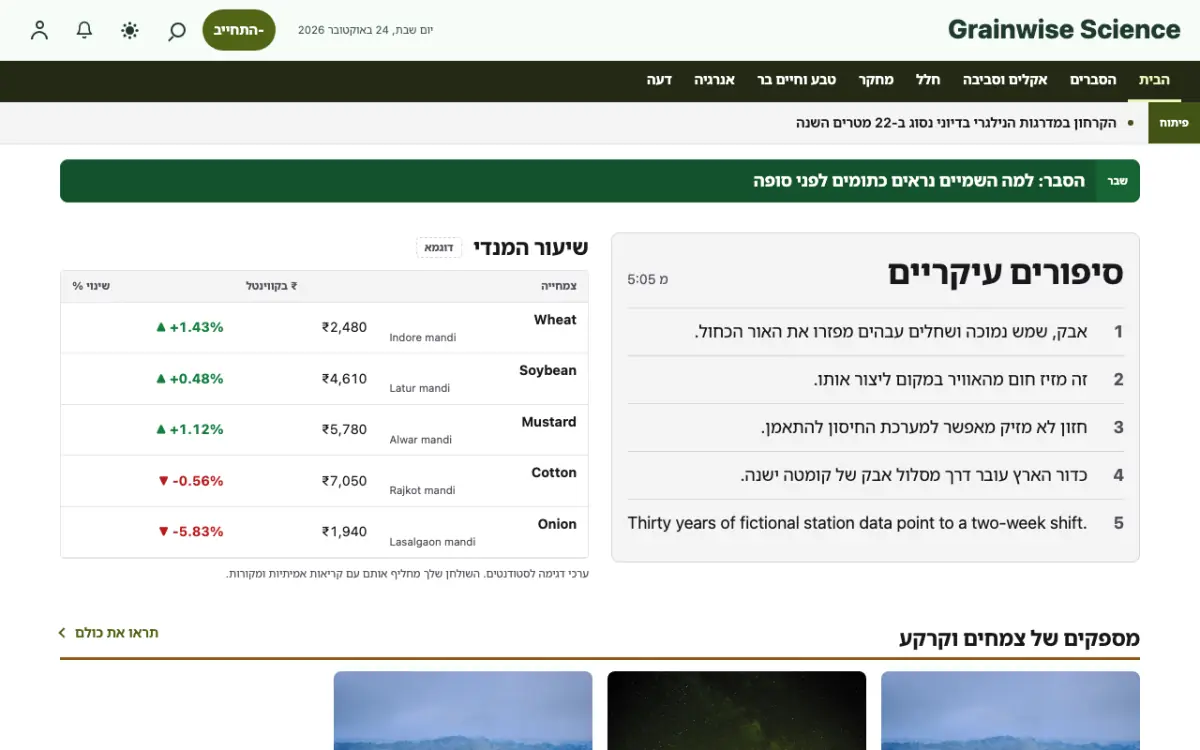Image resolution: width=1200 pixels, height=750 pixels.
Task: Click the דוגמא sample badge
Action: pyautogui.click(x=439, y=247)
